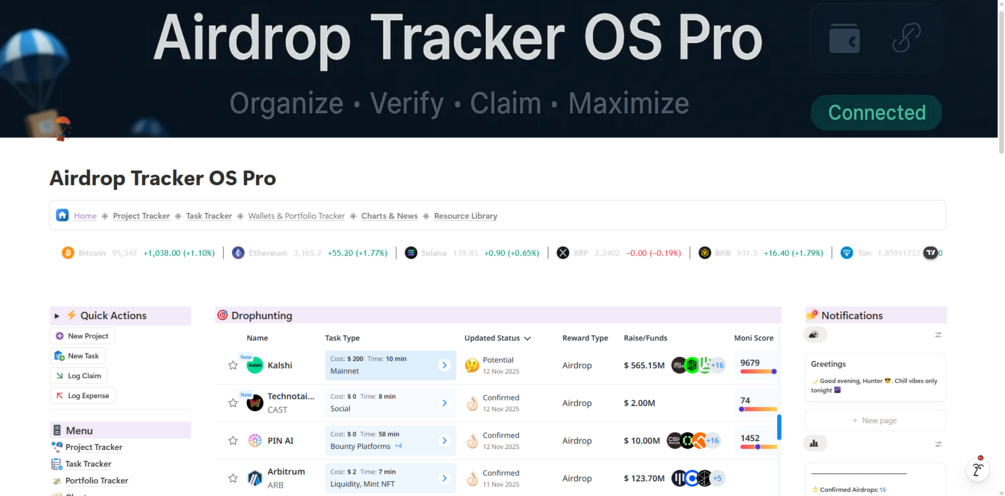Viewport: 1005px width, 496px height.
Task: Open Wallets & Portfolio Tracker nav link
Action: click(296, 216)
